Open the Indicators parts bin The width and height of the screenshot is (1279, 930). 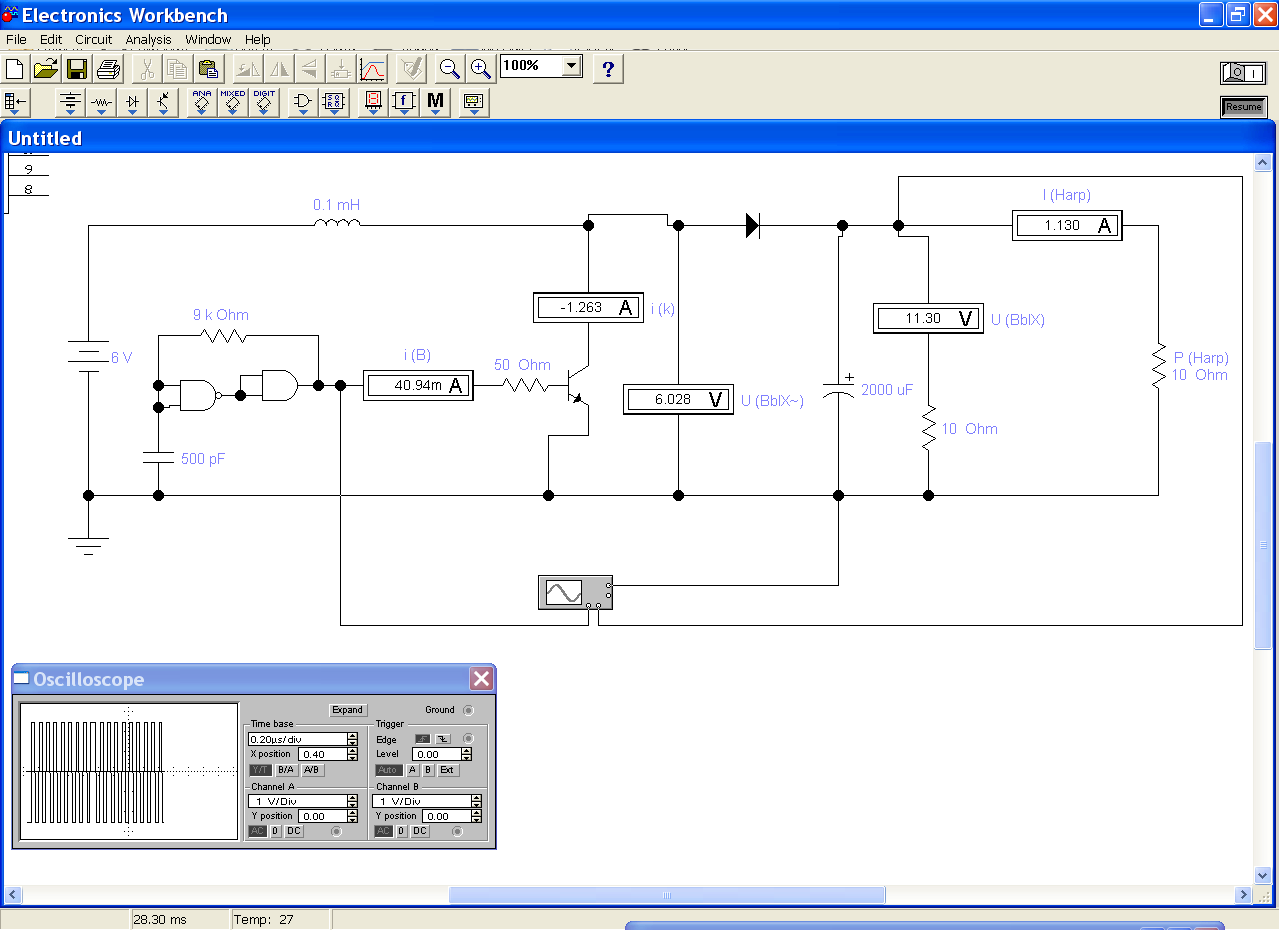click(x=373, y=102)
